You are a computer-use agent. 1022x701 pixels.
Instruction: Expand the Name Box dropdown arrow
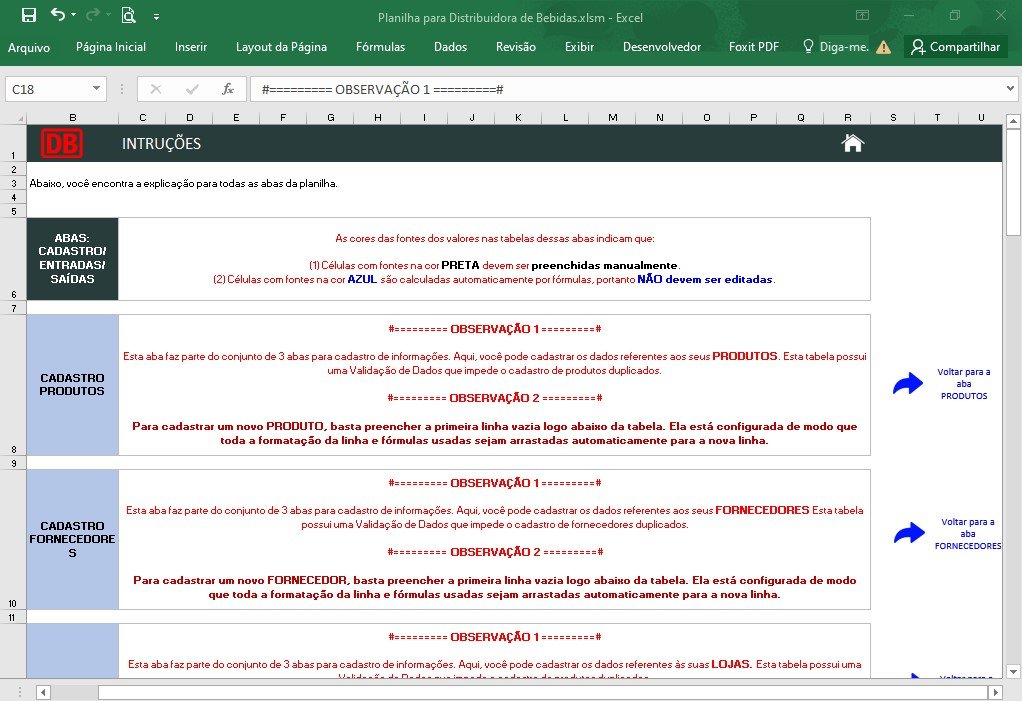coord(96,89)
